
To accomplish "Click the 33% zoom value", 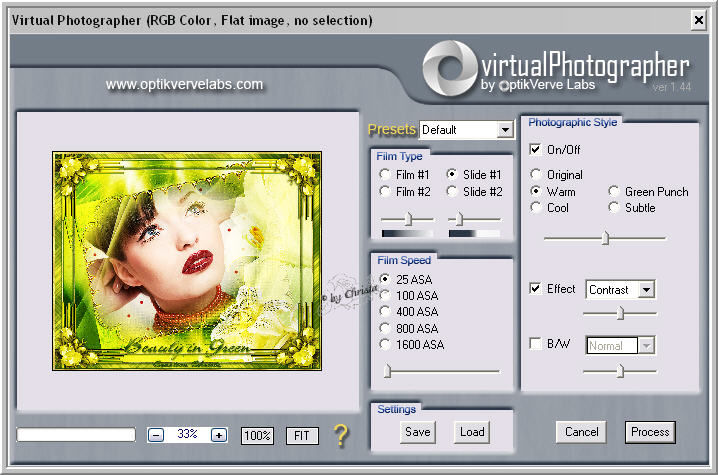I will point(187,434).
